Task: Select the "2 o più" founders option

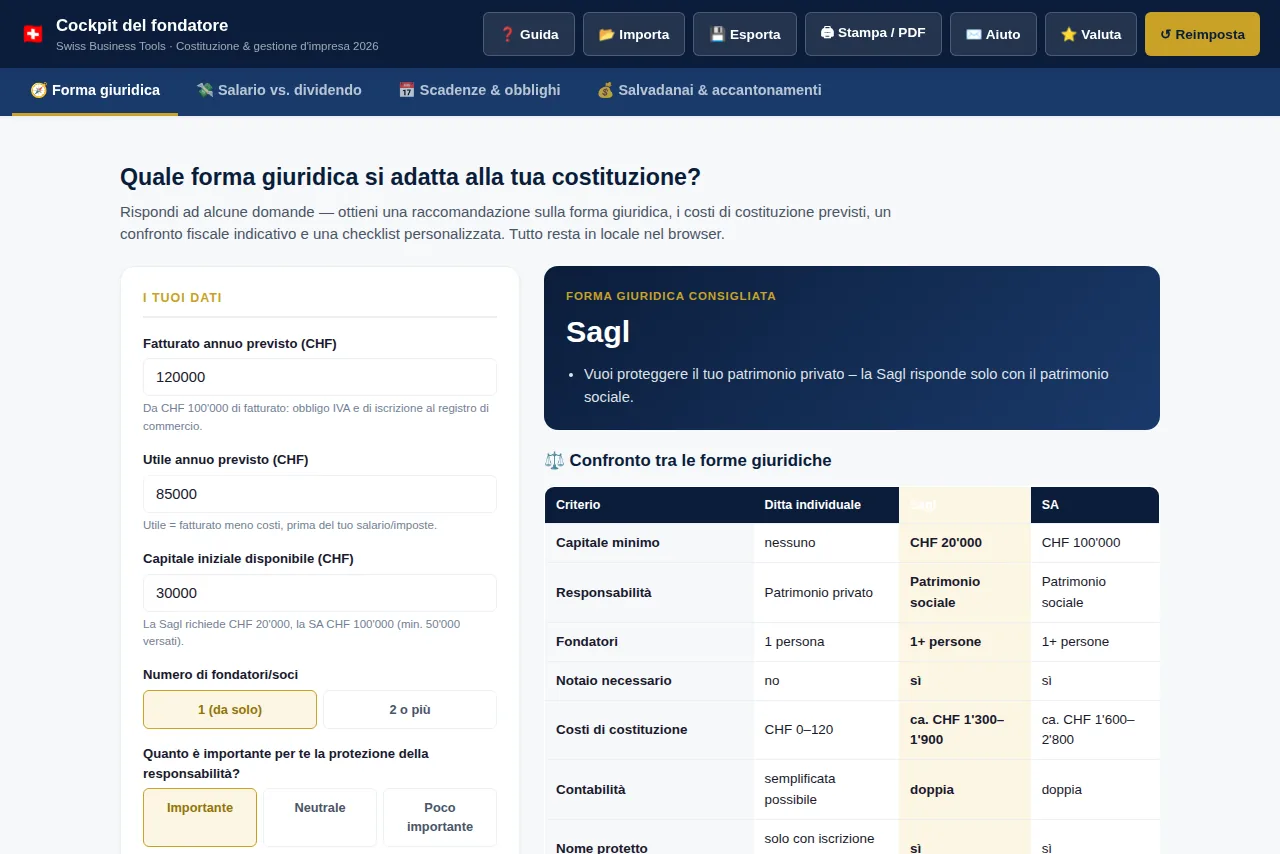Action: pyautogui.click(x=410, y=709)
